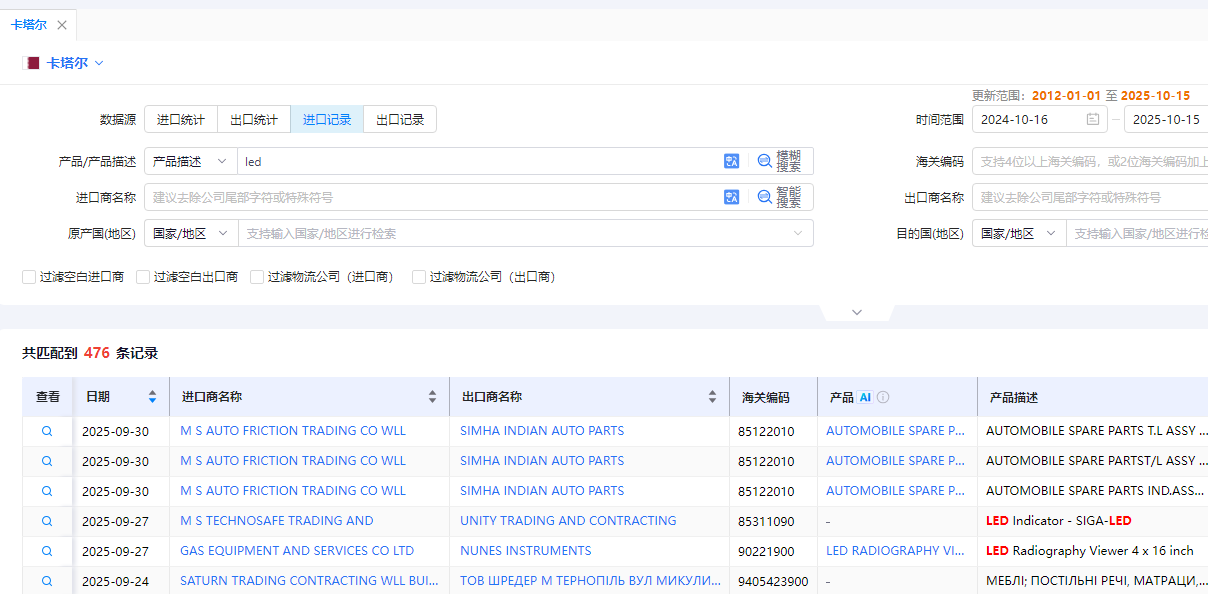1208x594 pixels.
Task: Enable the 过滤空白进口商 checkbox
Action: [28, 277]
